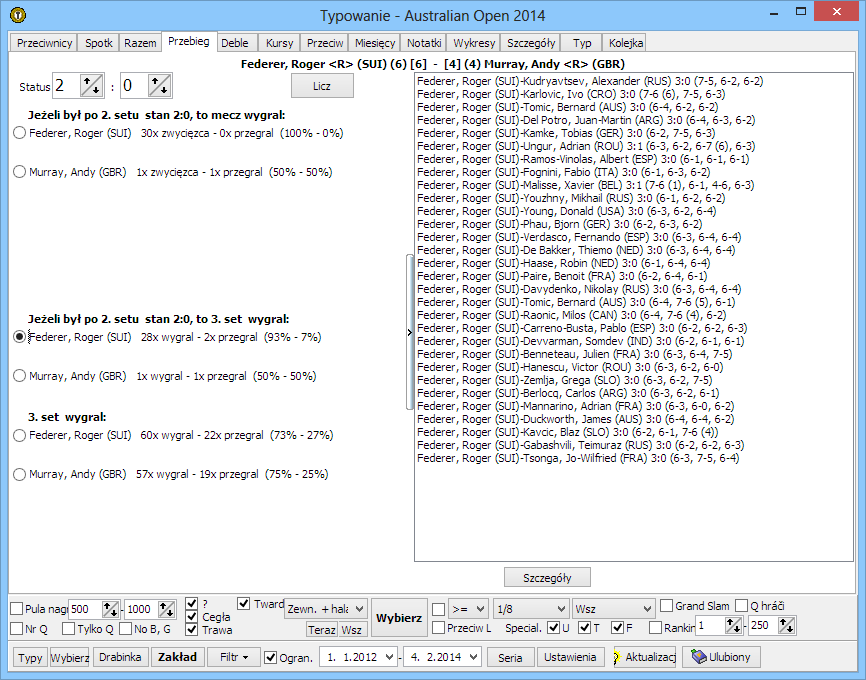Select Federer 60x wygral radio button
The width and height of the screenshot is (866, 680).
[19, 435]
